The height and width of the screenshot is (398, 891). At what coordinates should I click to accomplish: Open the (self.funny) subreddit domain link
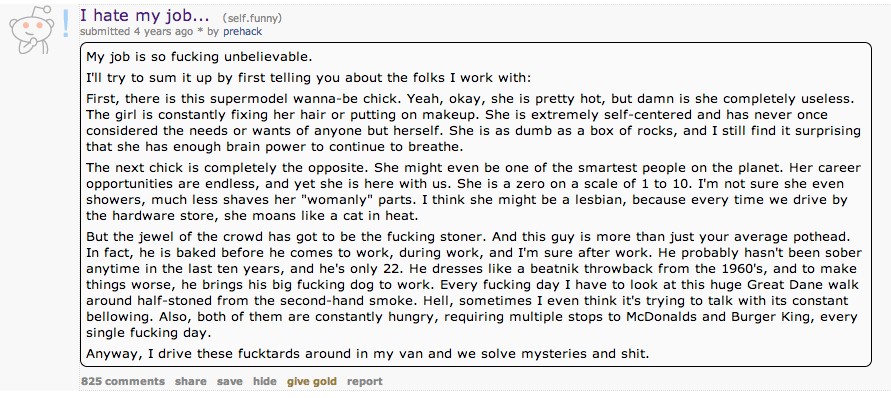252,18
